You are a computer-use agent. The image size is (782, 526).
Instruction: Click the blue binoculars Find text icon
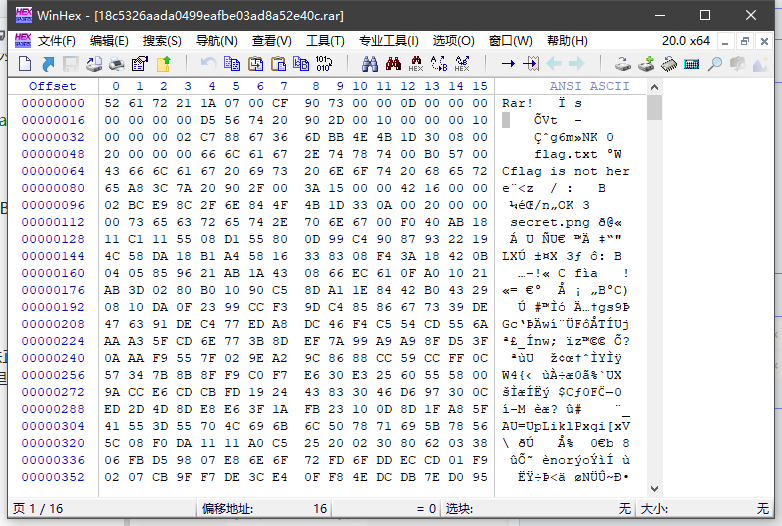(370, 64)
